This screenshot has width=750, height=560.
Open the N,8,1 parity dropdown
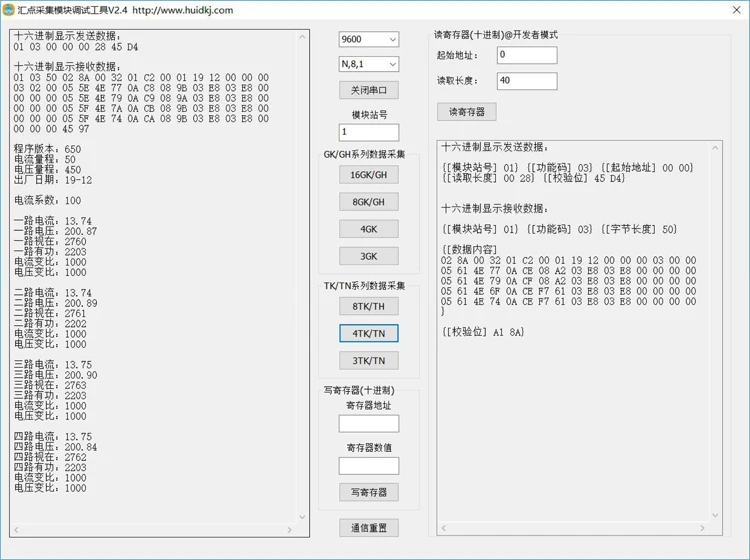point(369,64)
